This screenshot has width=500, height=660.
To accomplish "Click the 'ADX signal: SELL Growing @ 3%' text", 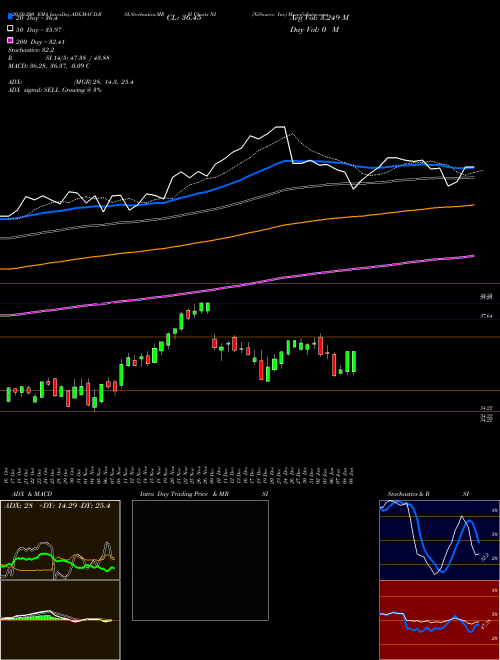I will (x=55, y=90).
